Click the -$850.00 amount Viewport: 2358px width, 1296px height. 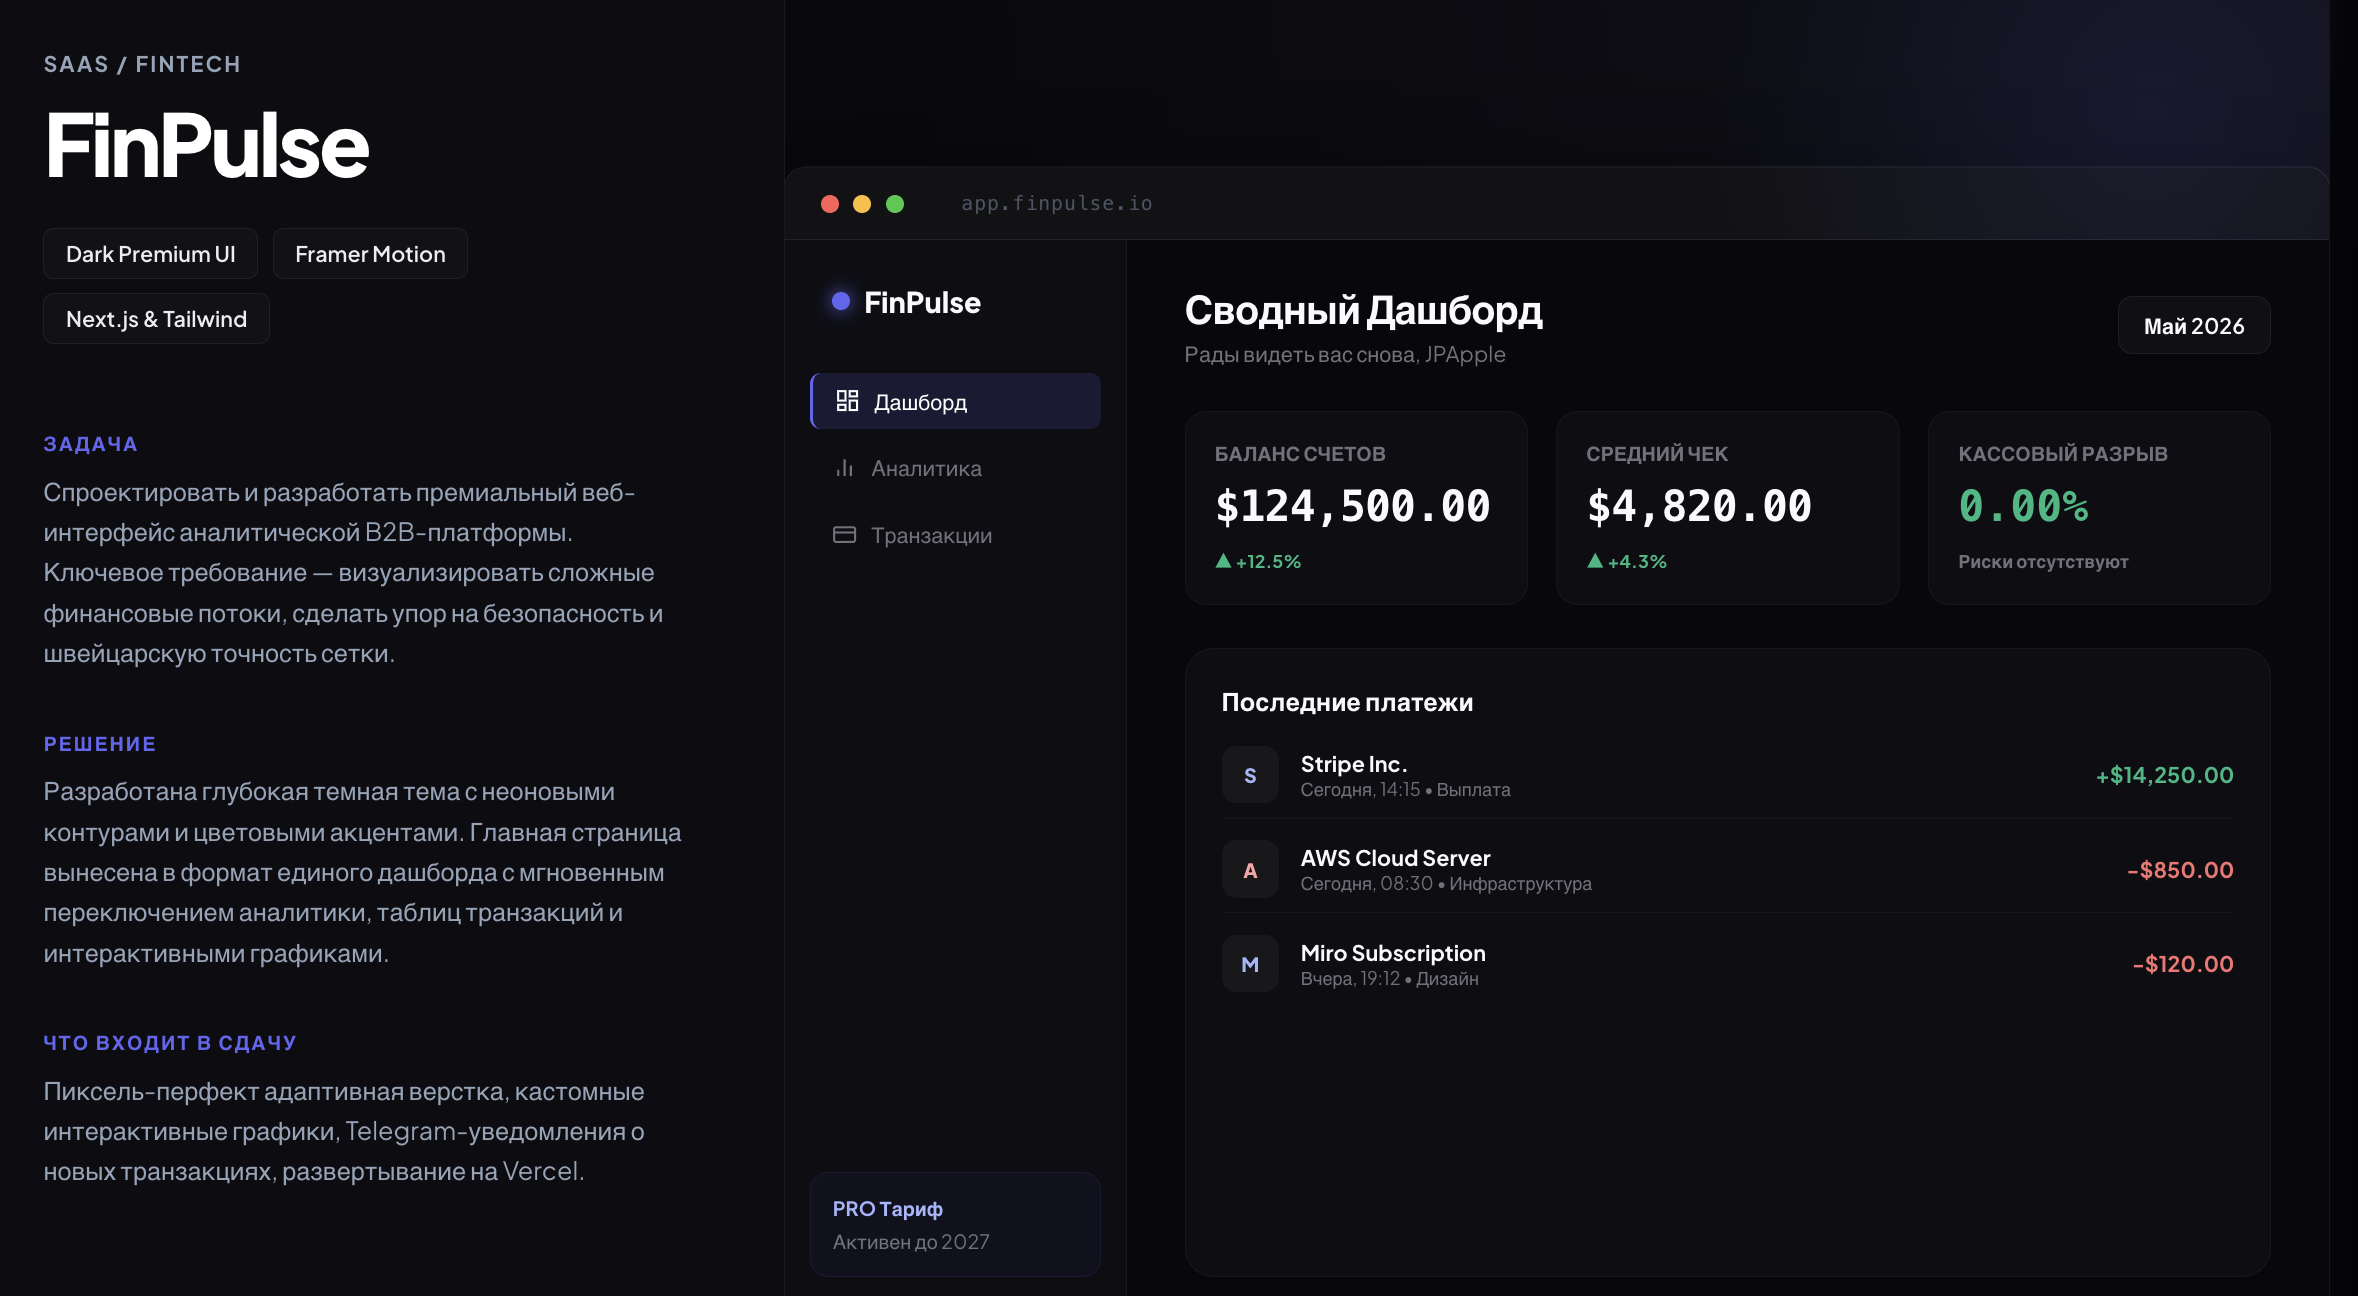point(2180,870)
